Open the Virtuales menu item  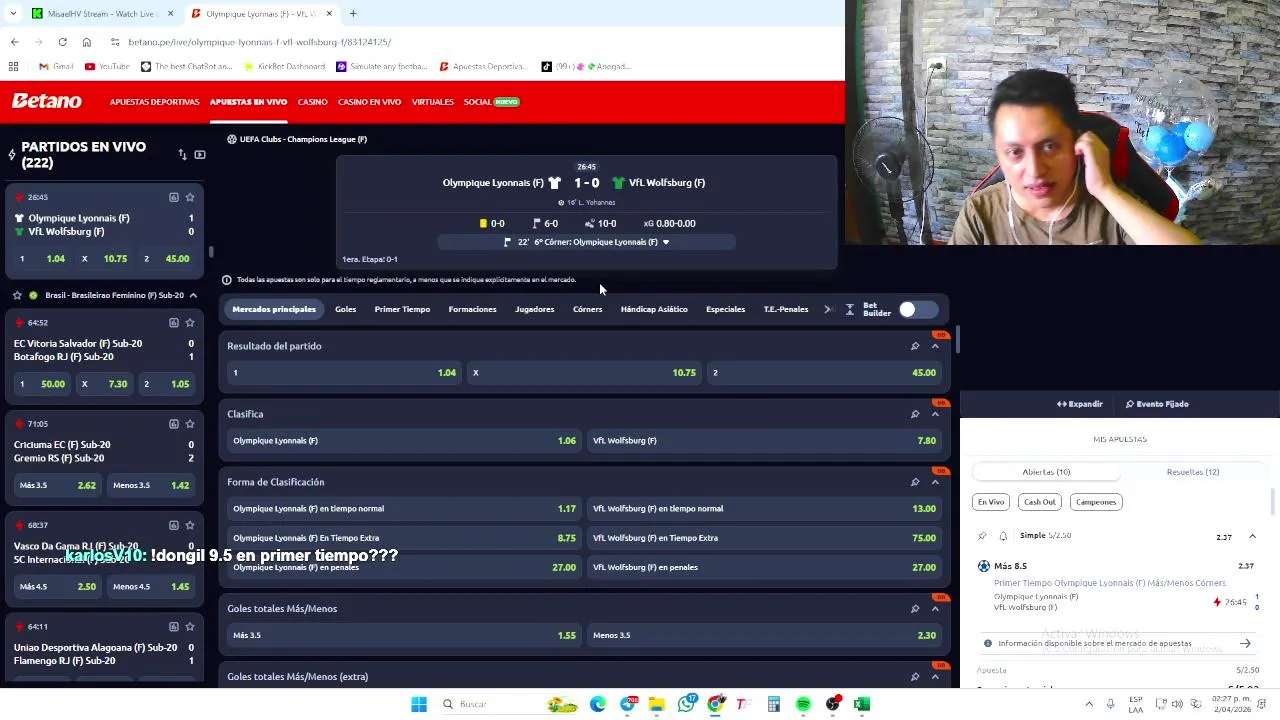[433, 102]
